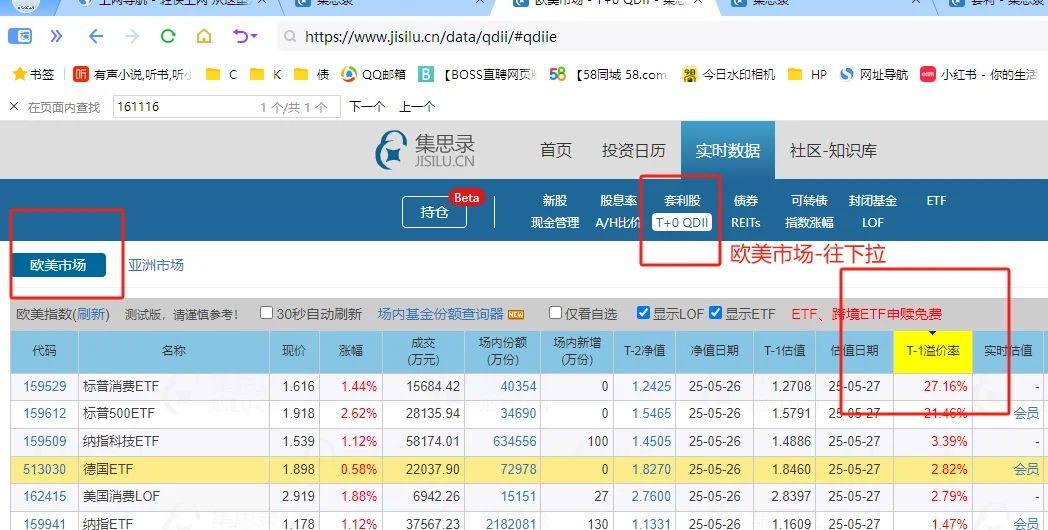Sort by the 涨幅 column header
The height and width of the screenshot is (530, 1048).
(351, 351)
